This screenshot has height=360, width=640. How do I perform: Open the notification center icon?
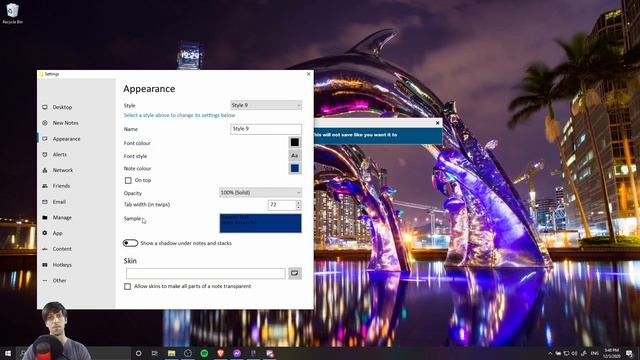coord(629,353)
